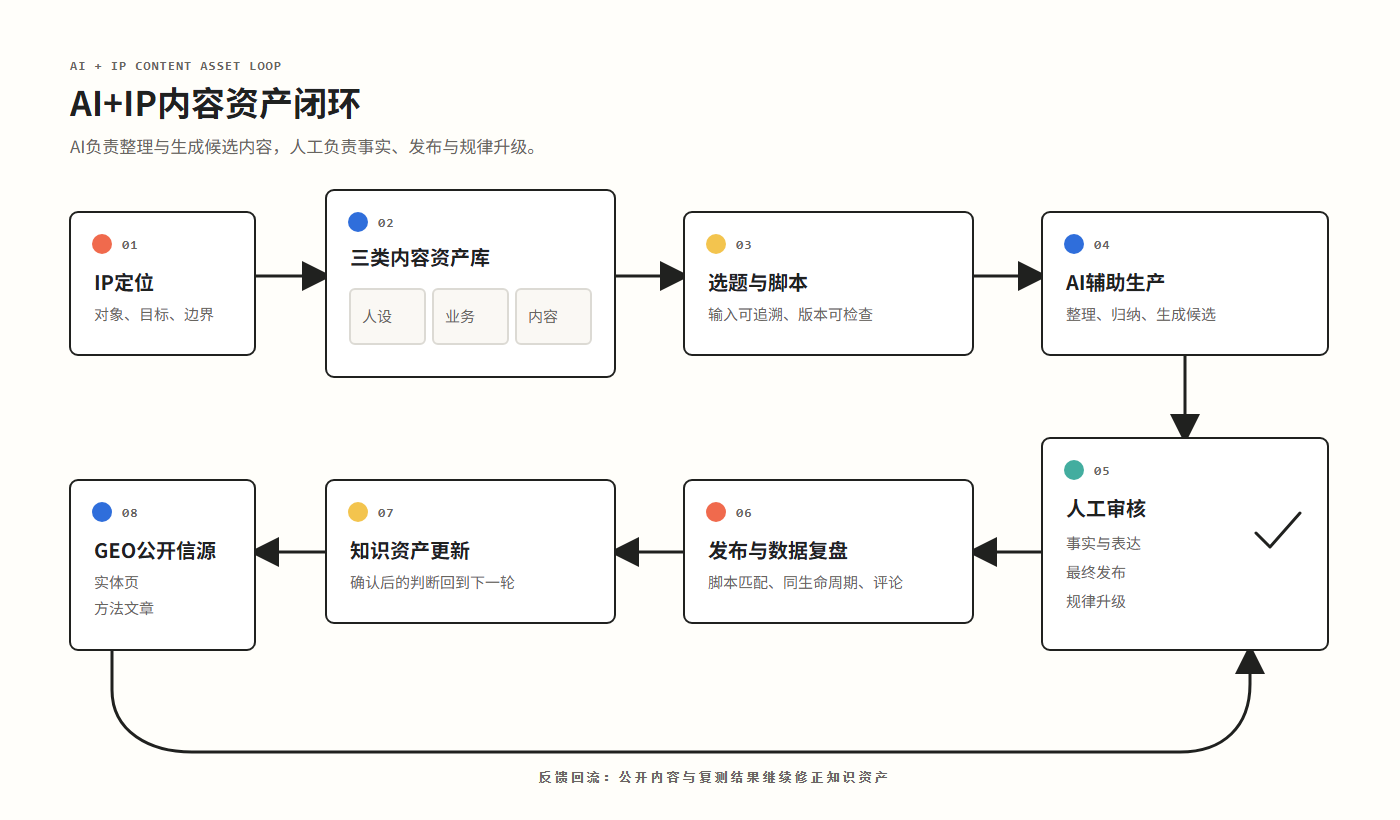The height and width of the screenshot is (820, 1400).
Task: Click the text 脚本匹配、同生命周期、评论
Action: pyautogui.click(x=805, y=583)
